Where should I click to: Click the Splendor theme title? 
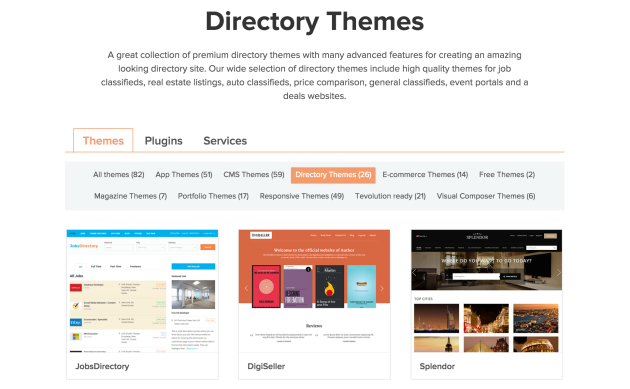click(x=437, y=366)
